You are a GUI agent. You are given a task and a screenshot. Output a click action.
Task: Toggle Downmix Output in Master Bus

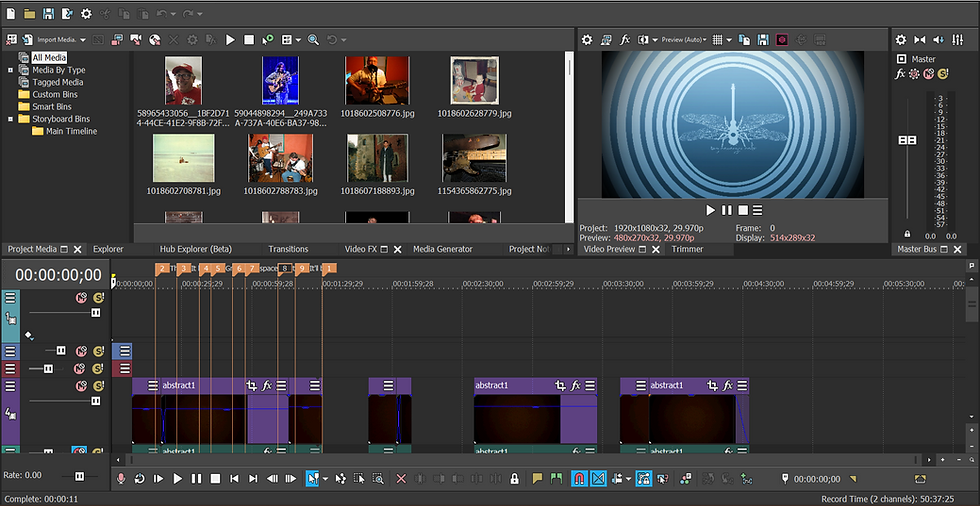(919, 40)
